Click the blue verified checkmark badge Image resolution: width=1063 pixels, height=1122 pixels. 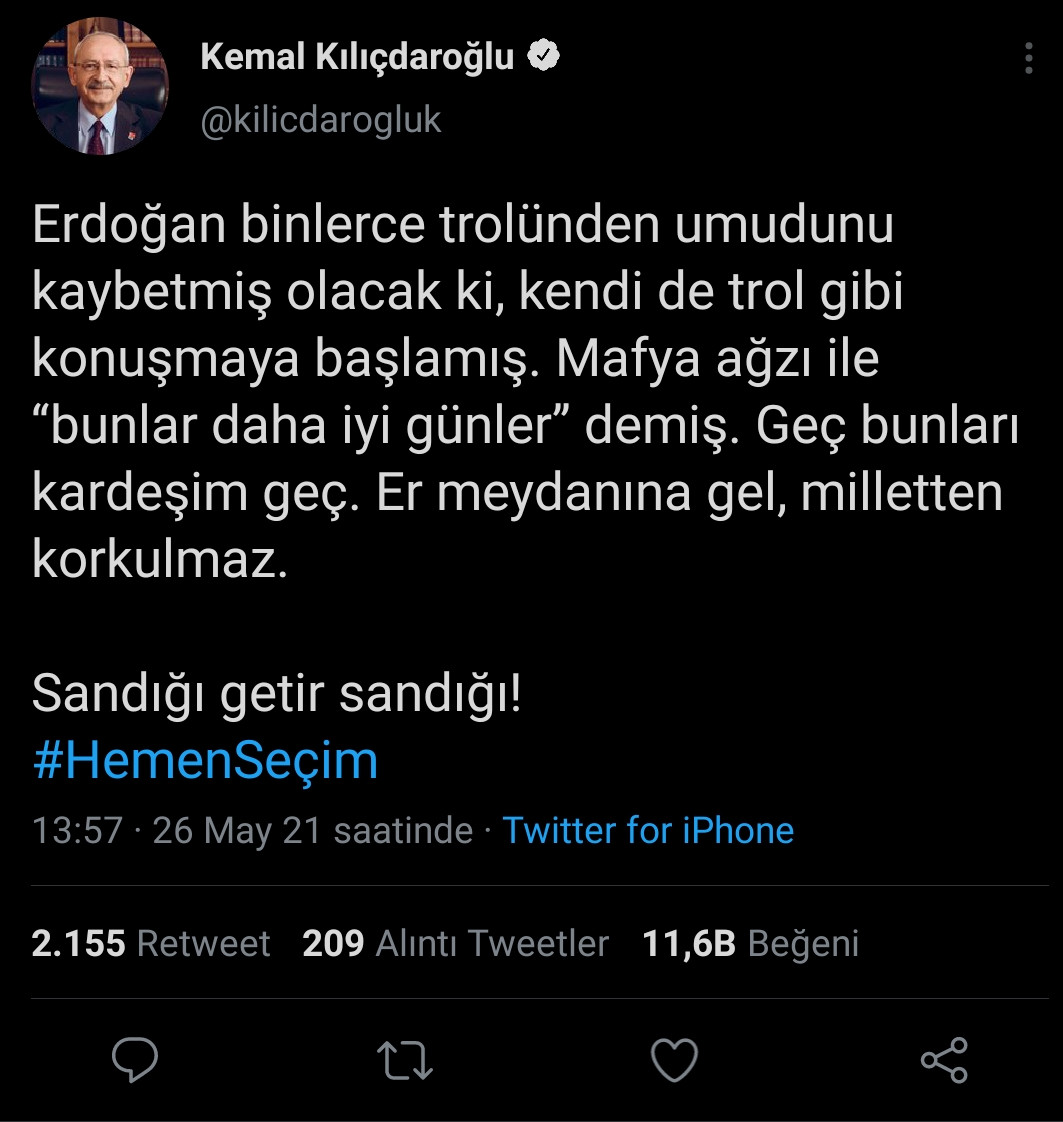pos(543,55)
